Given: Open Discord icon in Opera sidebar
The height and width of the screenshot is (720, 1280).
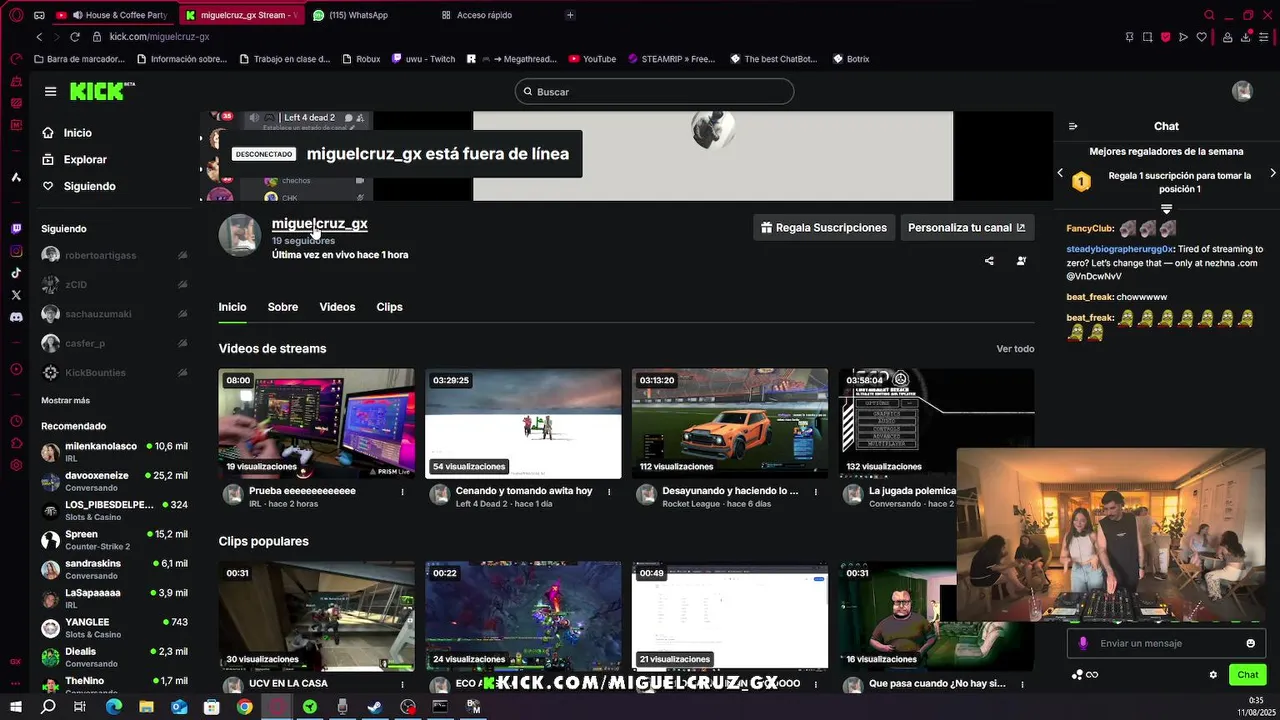Looking at the screenshot, I should [x=16, y=317].
